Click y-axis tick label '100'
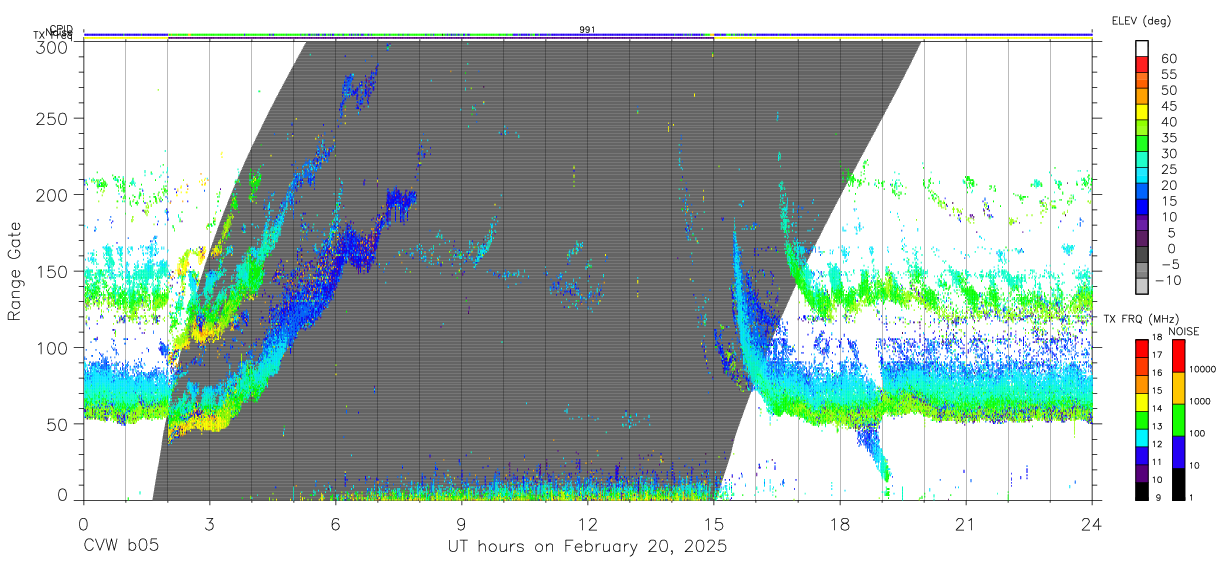The image size is (1228, 567). click(53, 347)
